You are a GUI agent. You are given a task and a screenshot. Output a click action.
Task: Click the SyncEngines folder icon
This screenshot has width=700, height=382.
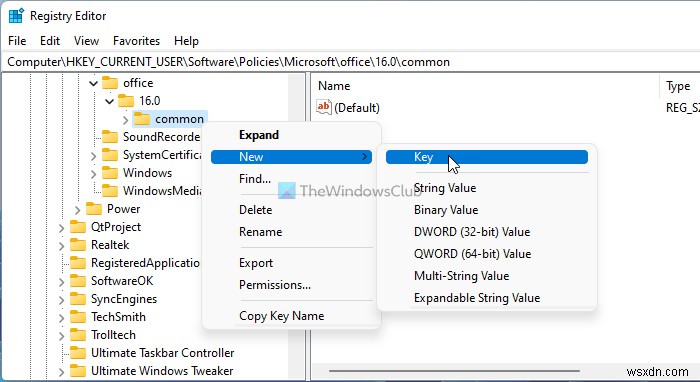(78, 299)
